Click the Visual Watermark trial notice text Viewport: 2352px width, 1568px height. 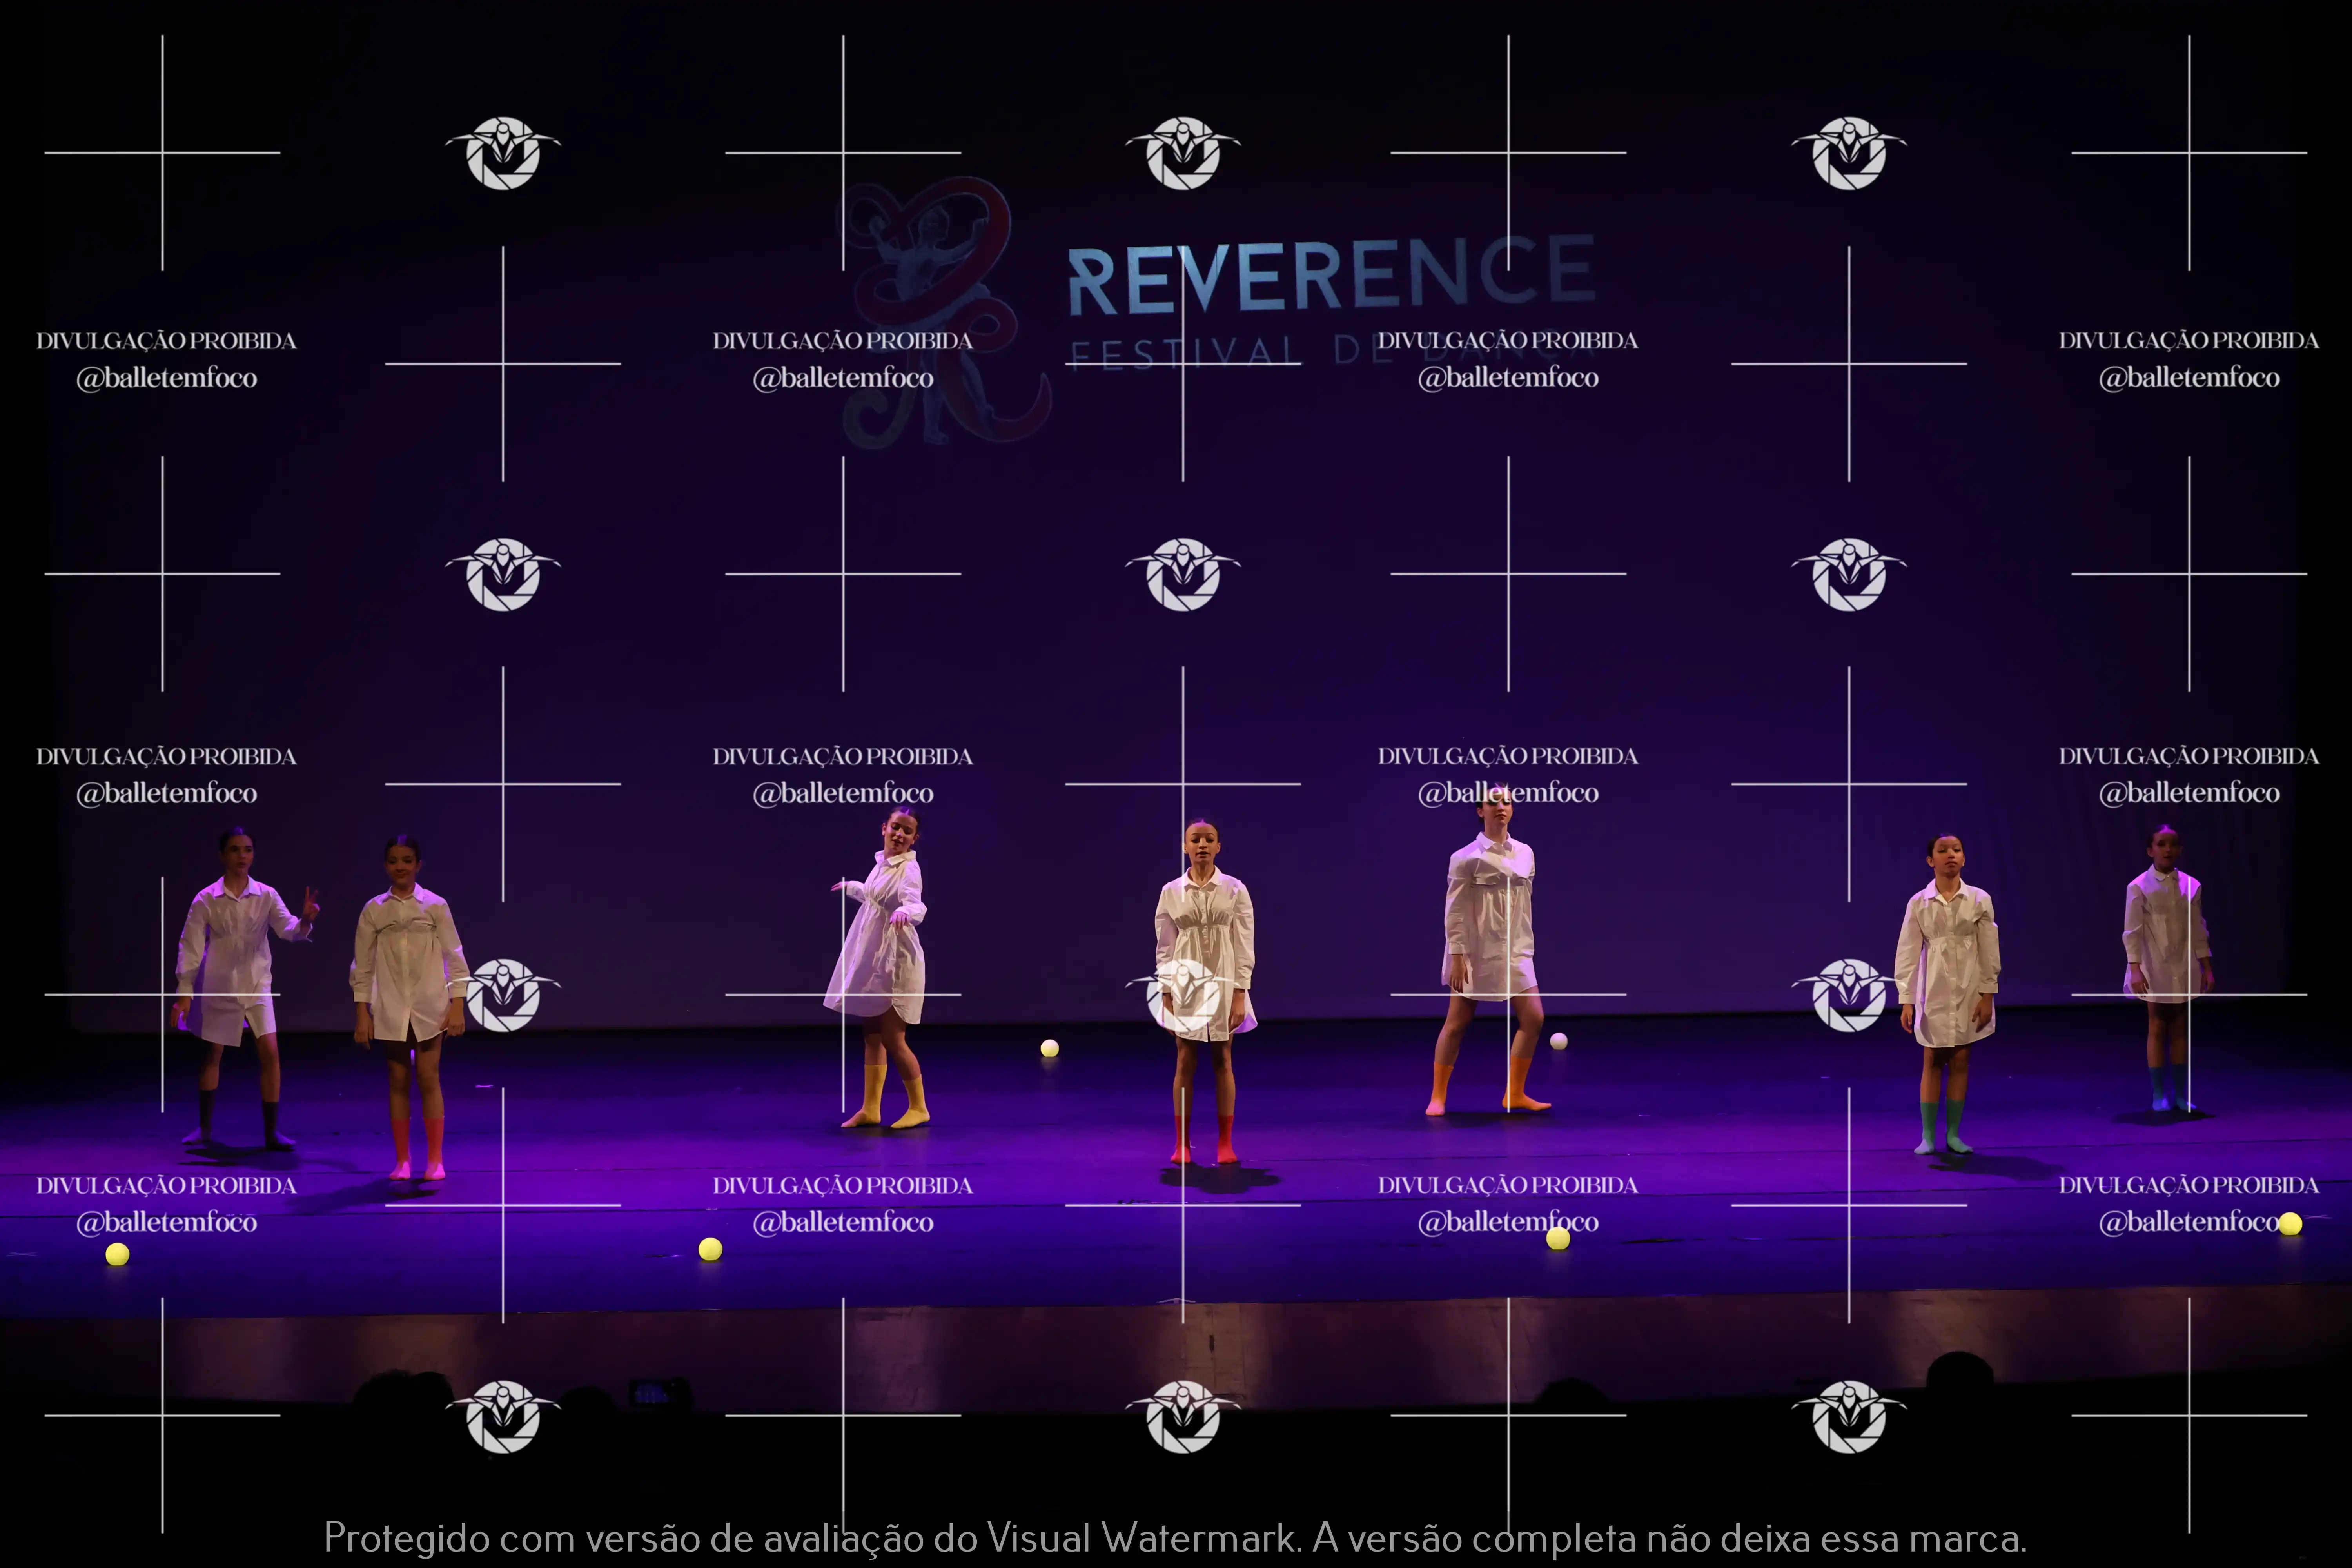[1175, 1537]
